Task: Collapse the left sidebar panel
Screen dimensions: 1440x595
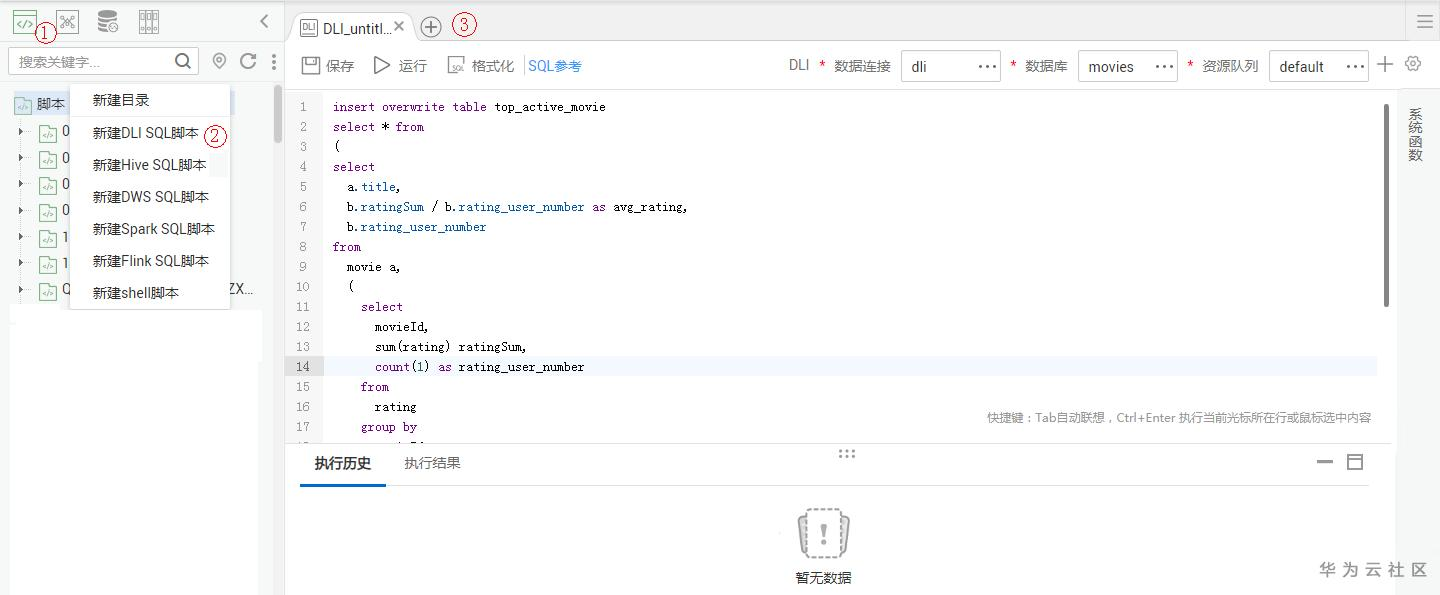Action: point(264,21)
